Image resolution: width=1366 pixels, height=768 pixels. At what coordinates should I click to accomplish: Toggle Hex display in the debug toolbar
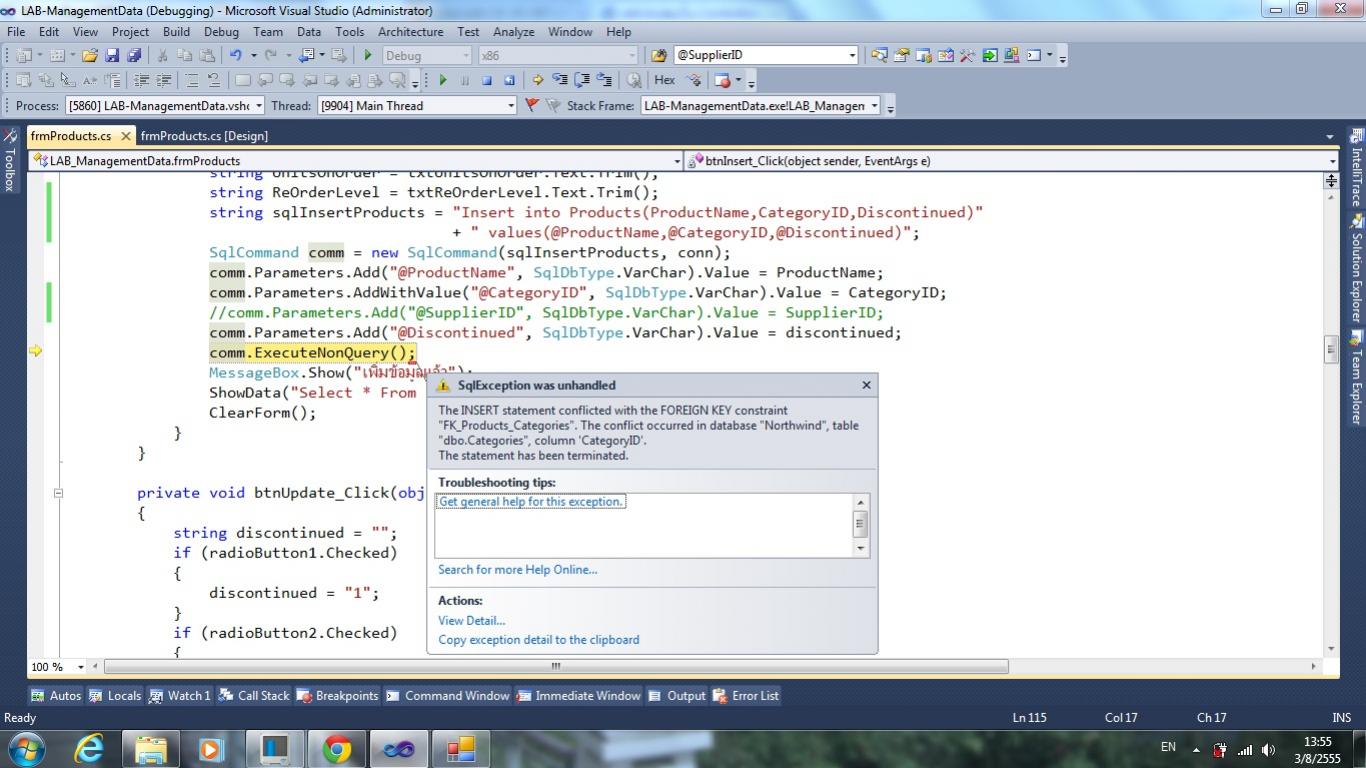point(664,80)
